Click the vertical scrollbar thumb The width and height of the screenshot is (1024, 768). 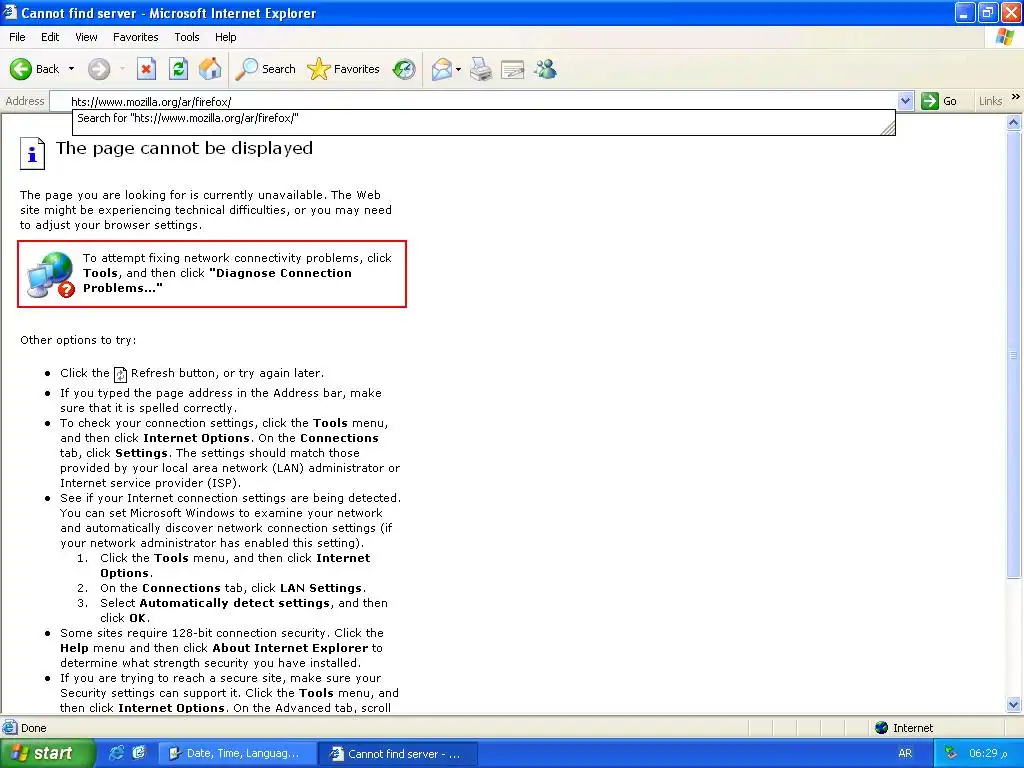pyautogui.click(x=1014, y=355)
